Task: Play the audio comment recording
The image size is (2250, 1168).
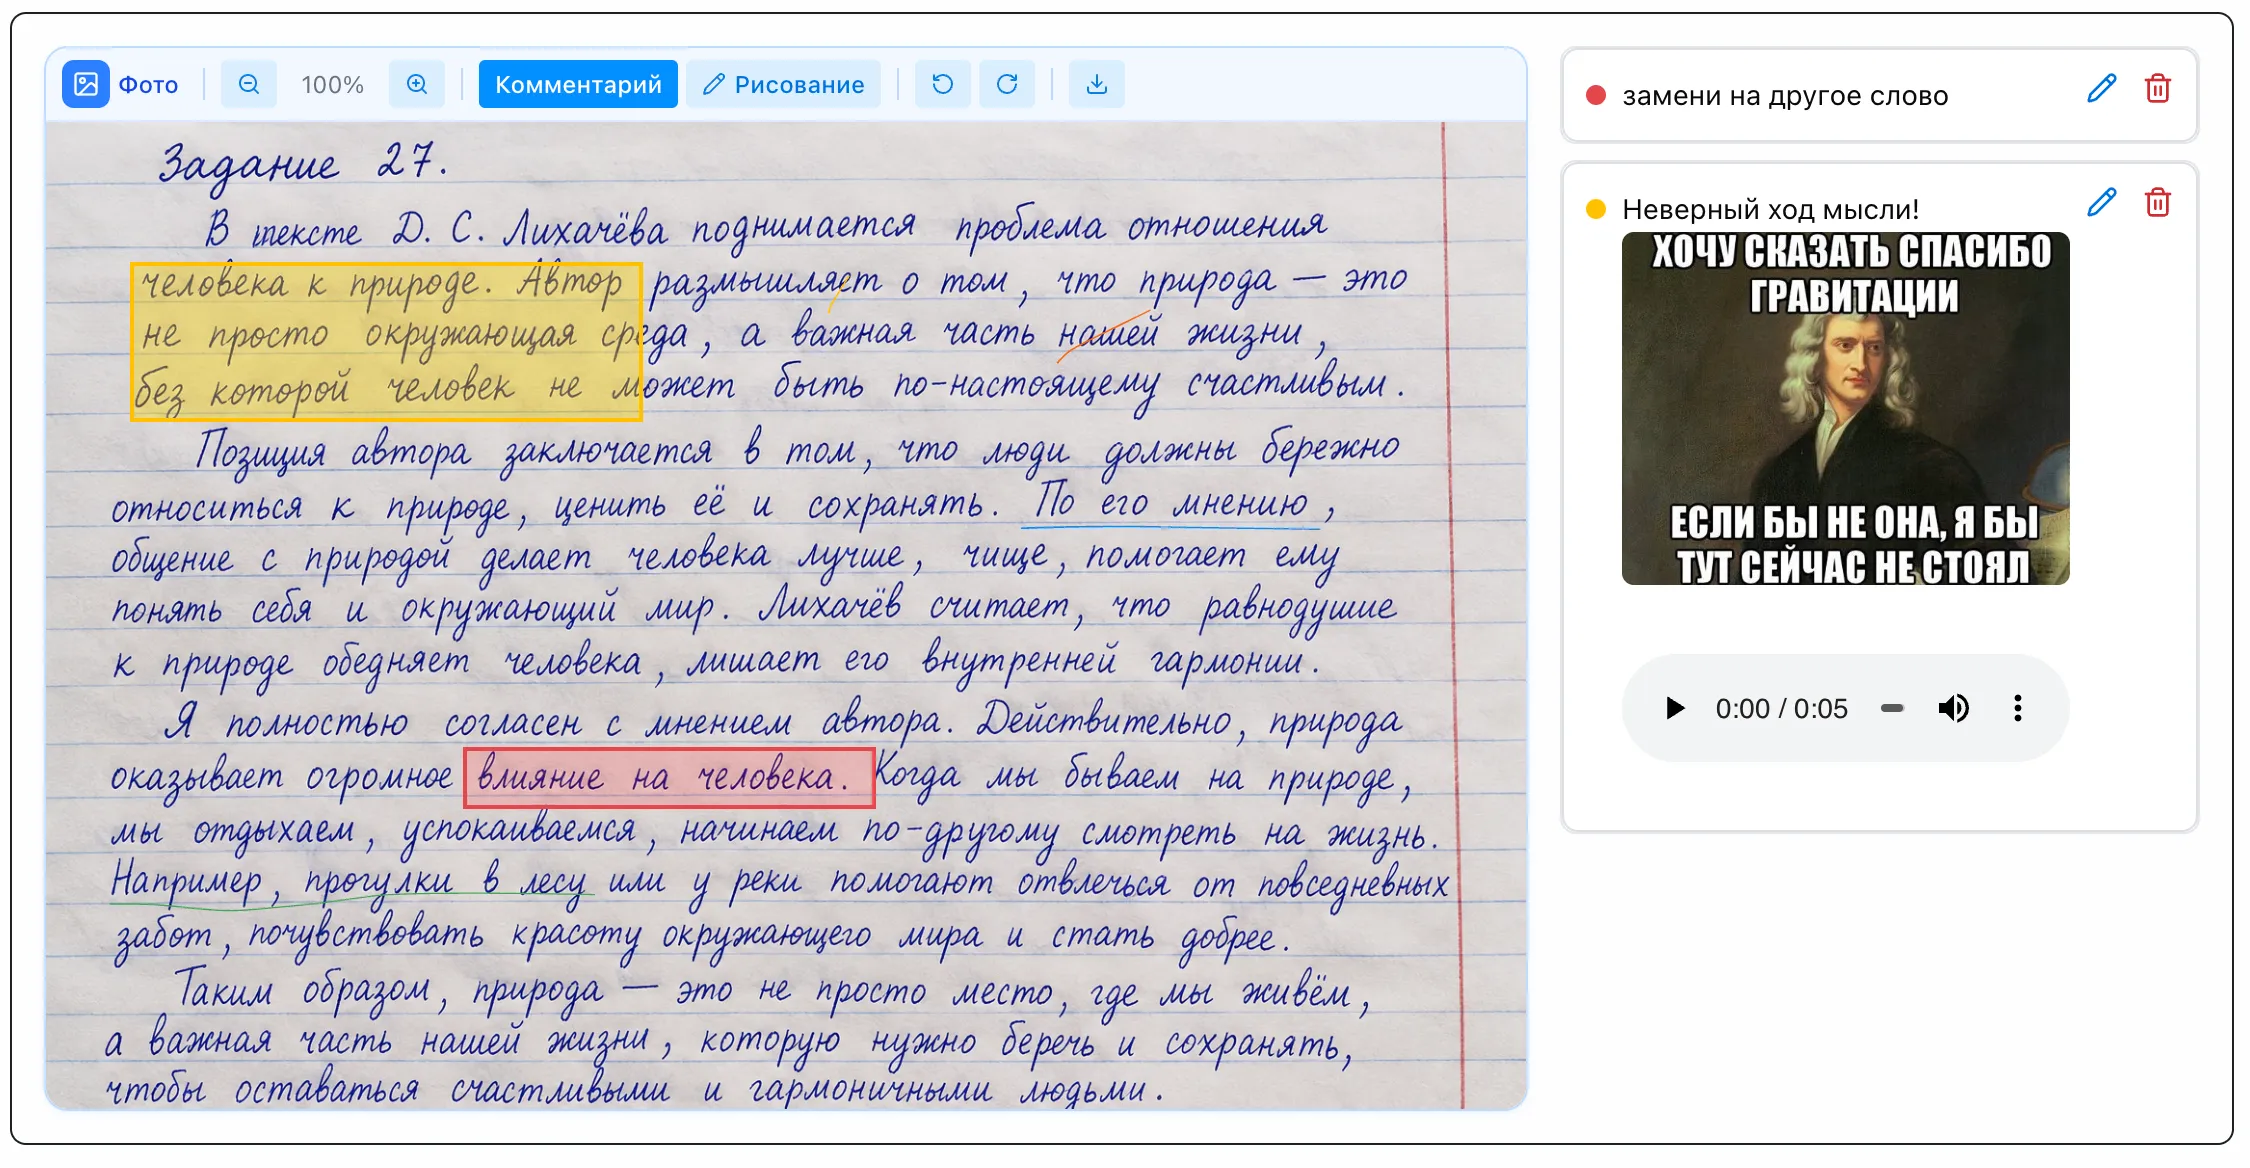Action: [x=1675, y=708]
